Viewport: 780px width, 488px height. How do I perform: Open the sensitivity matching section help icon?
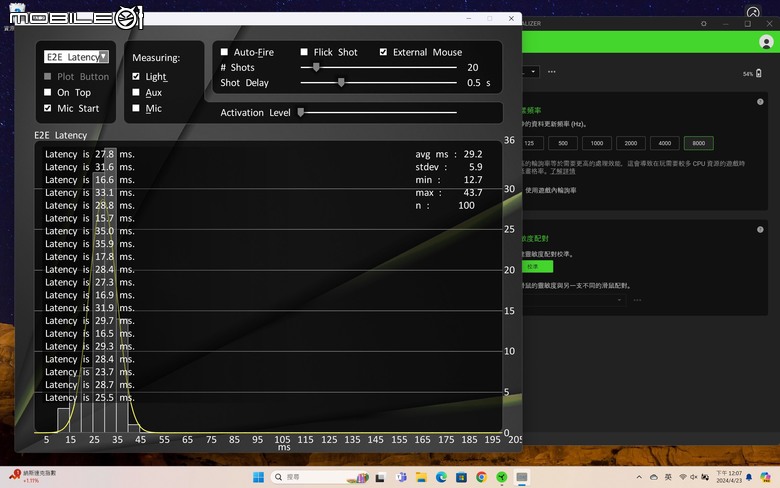(x=760, y=229)
